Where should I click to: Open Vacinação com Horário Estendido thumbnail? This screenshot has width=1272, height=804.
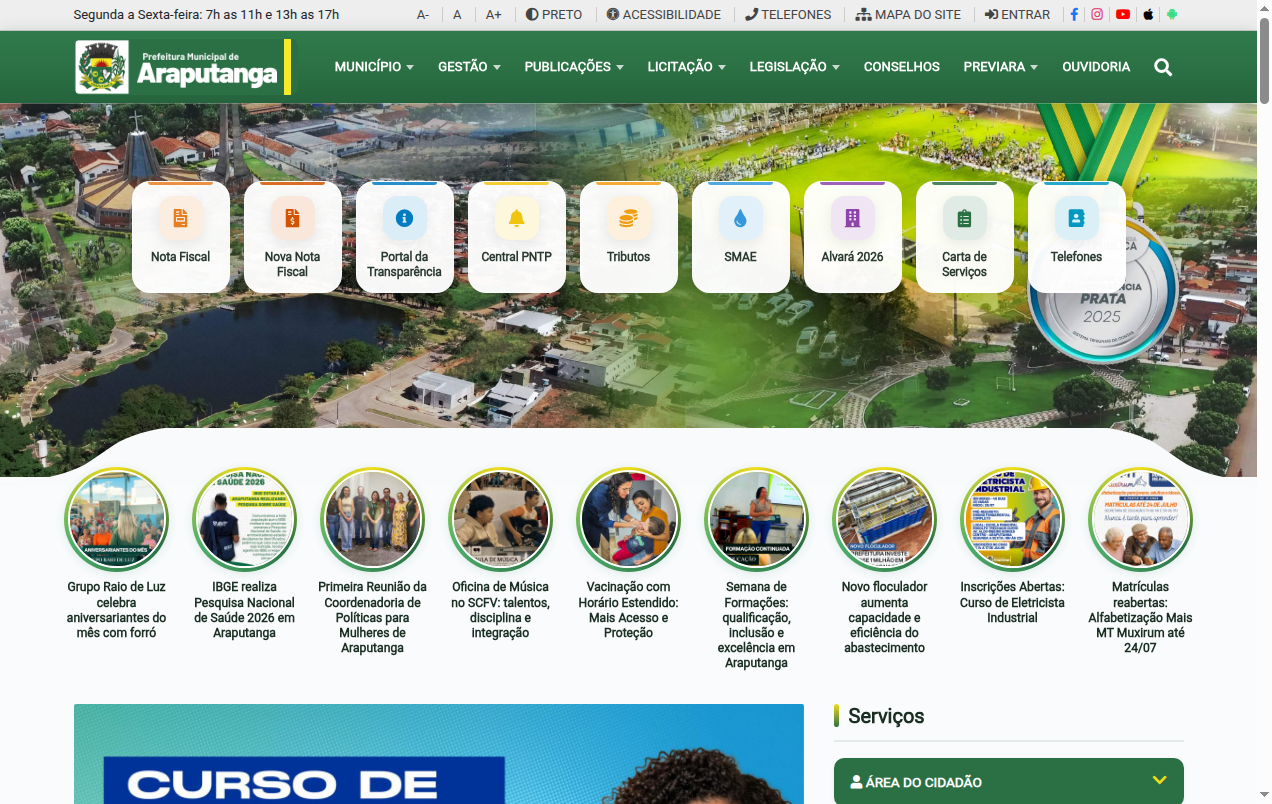click(628, 520)
